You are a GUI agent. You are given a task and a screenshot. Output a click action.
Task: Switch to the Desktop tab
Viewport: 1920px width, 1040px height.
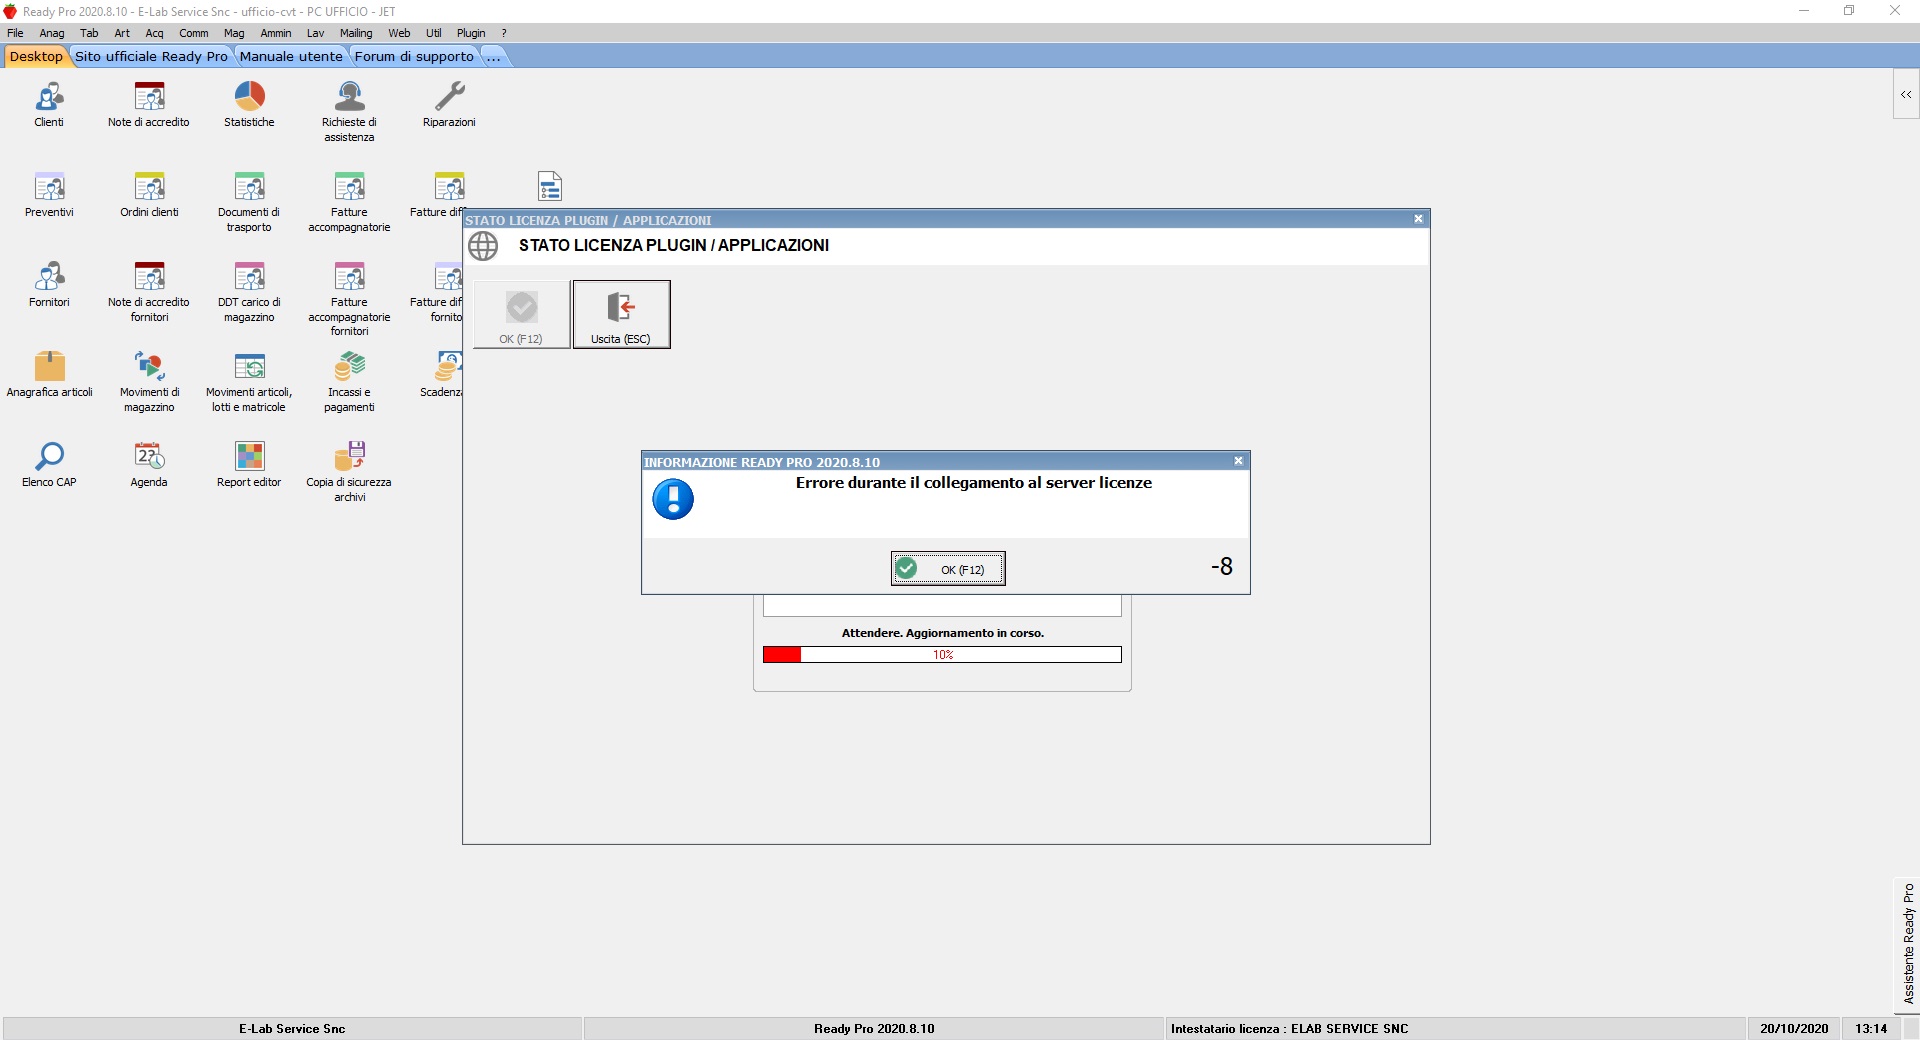coord(36,56)
